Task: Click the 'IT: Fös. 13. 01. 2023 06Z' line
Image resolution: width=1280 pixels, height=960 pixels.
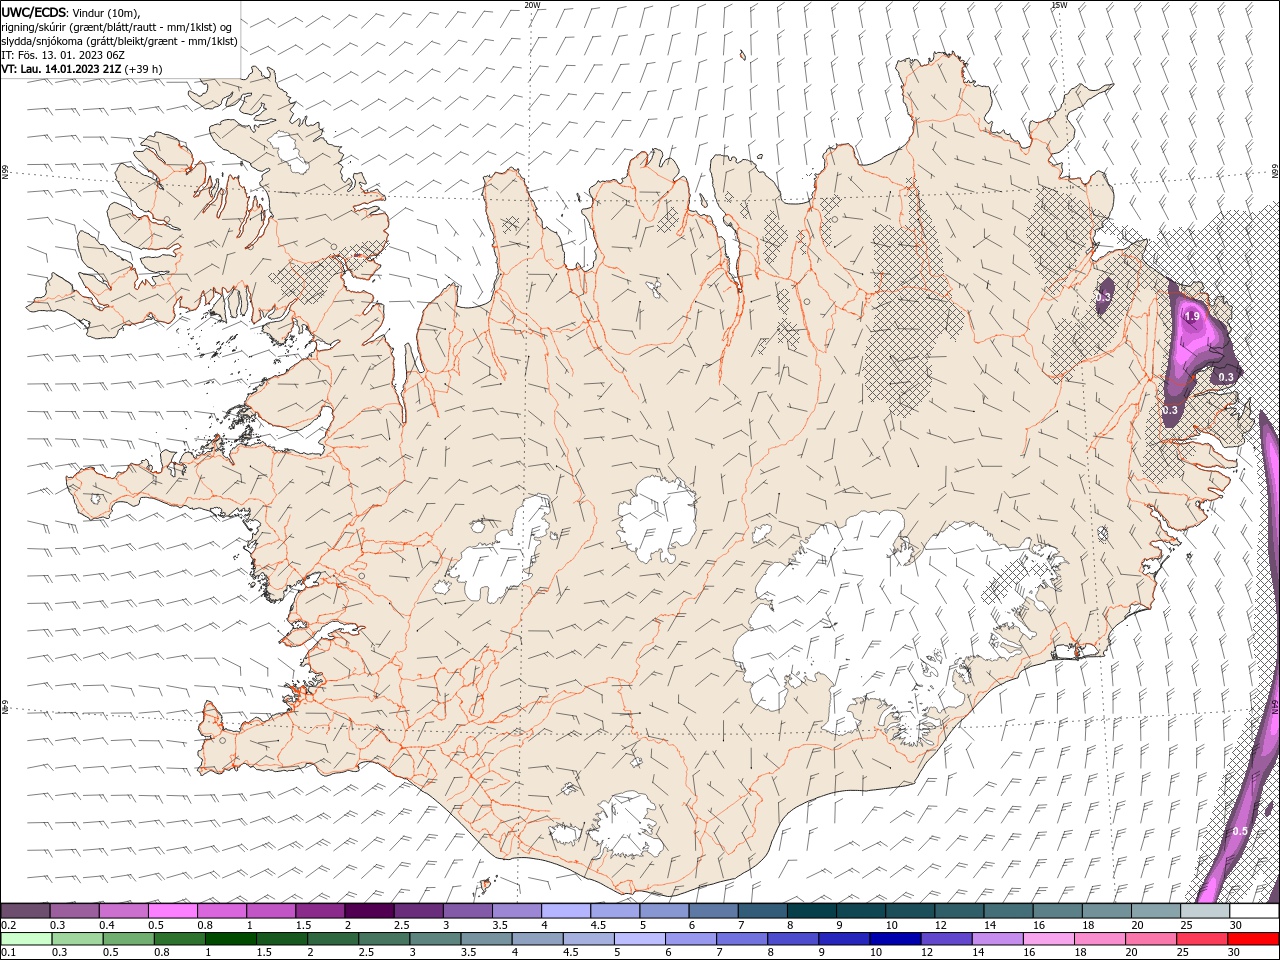Action: (x=63, y=55)
